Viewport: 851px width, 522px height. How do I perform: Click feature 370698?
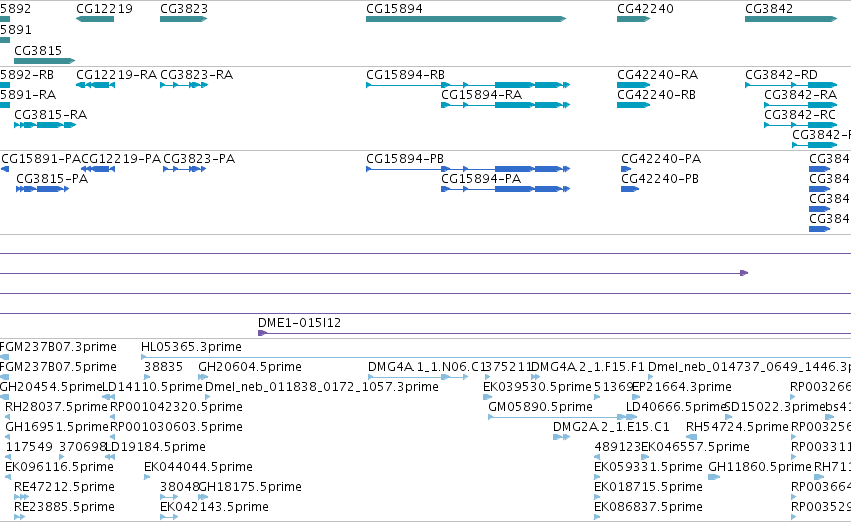pos(82,447)
